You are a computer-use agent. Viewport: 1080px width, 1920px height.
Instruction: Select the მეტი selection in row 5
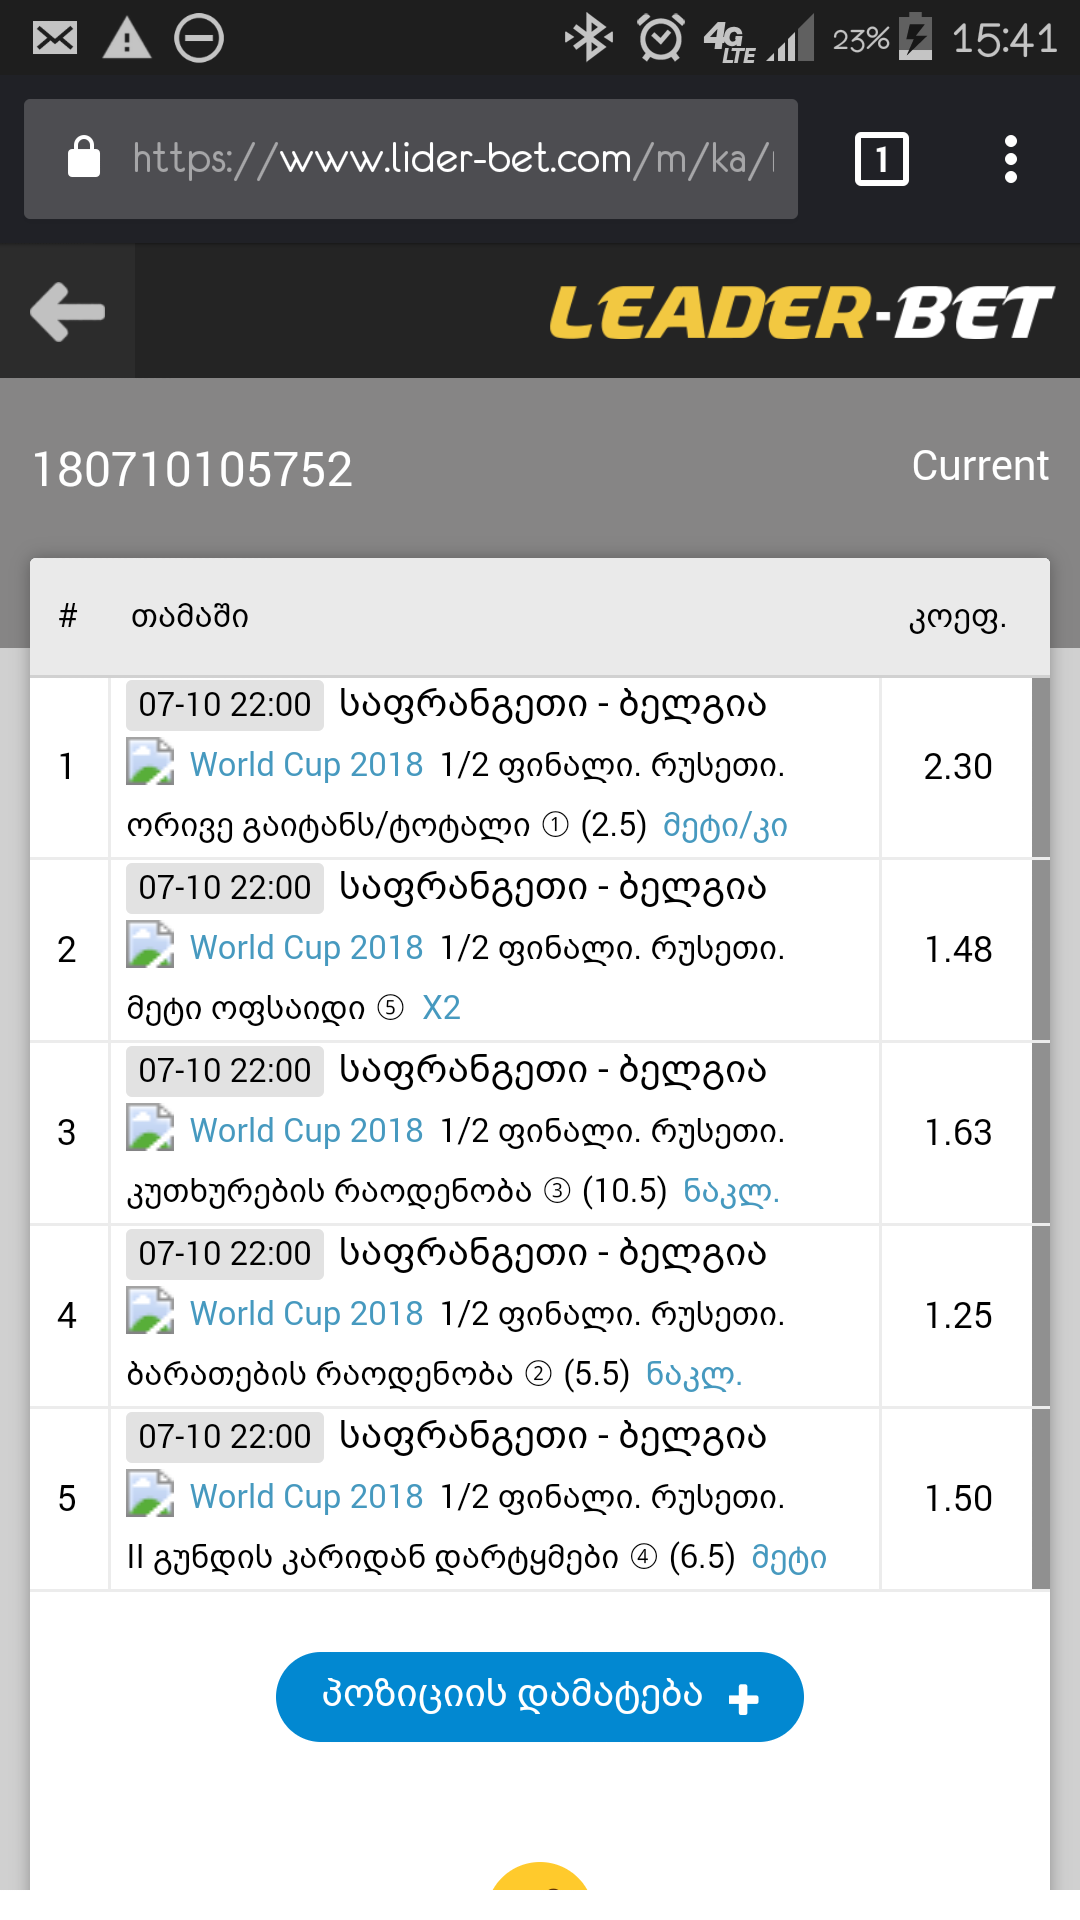(x=789, y=1558)
